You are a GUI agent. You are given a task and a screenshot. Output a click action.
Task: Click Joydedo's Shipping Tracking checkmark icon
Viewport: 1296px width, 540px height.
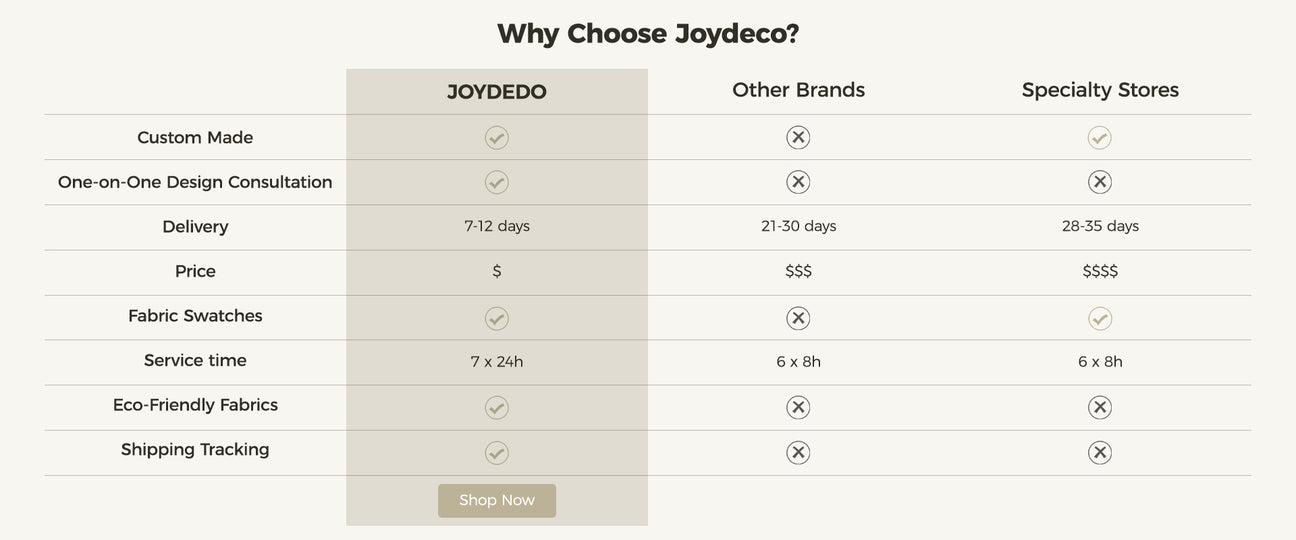(x=497, y=453)
